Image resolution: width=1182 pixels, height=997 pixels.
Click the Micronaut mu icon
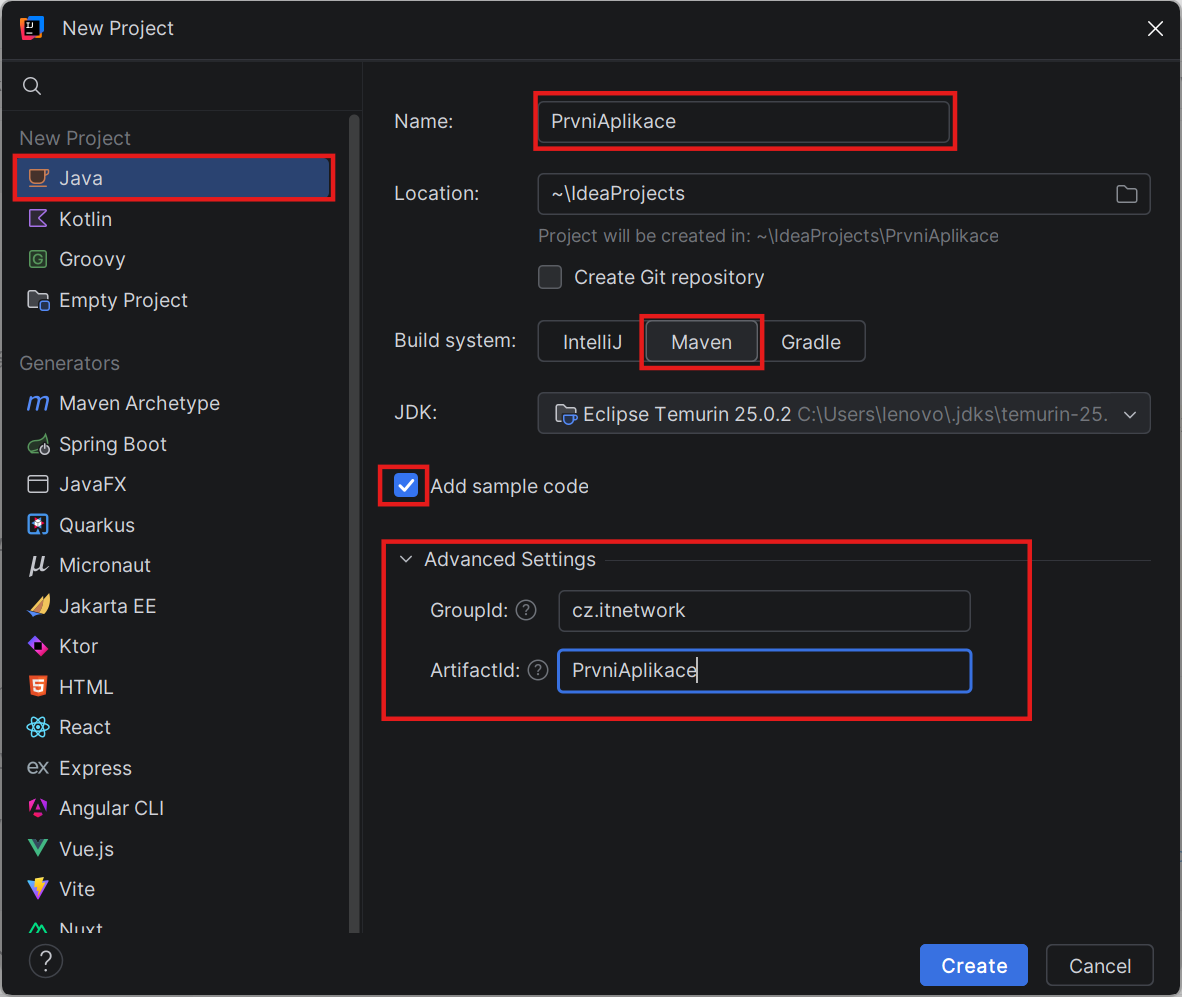tap(38, 565)
